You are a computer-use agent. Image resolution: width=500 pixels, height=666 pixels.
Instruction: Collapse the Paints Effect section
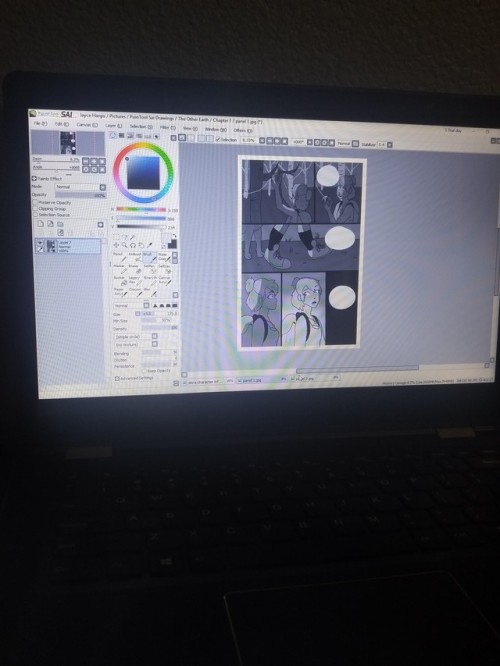tap(34, 178)
